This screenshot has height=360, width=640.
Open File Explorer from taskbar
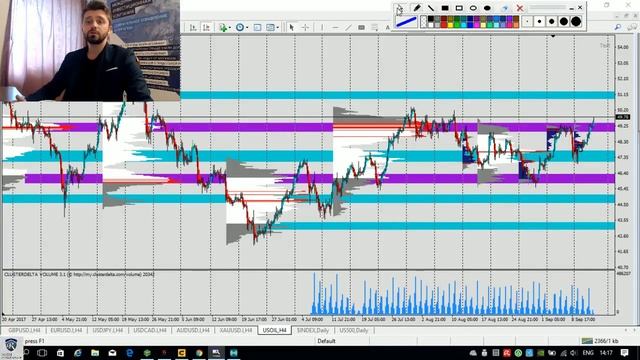tap(95, 353)
